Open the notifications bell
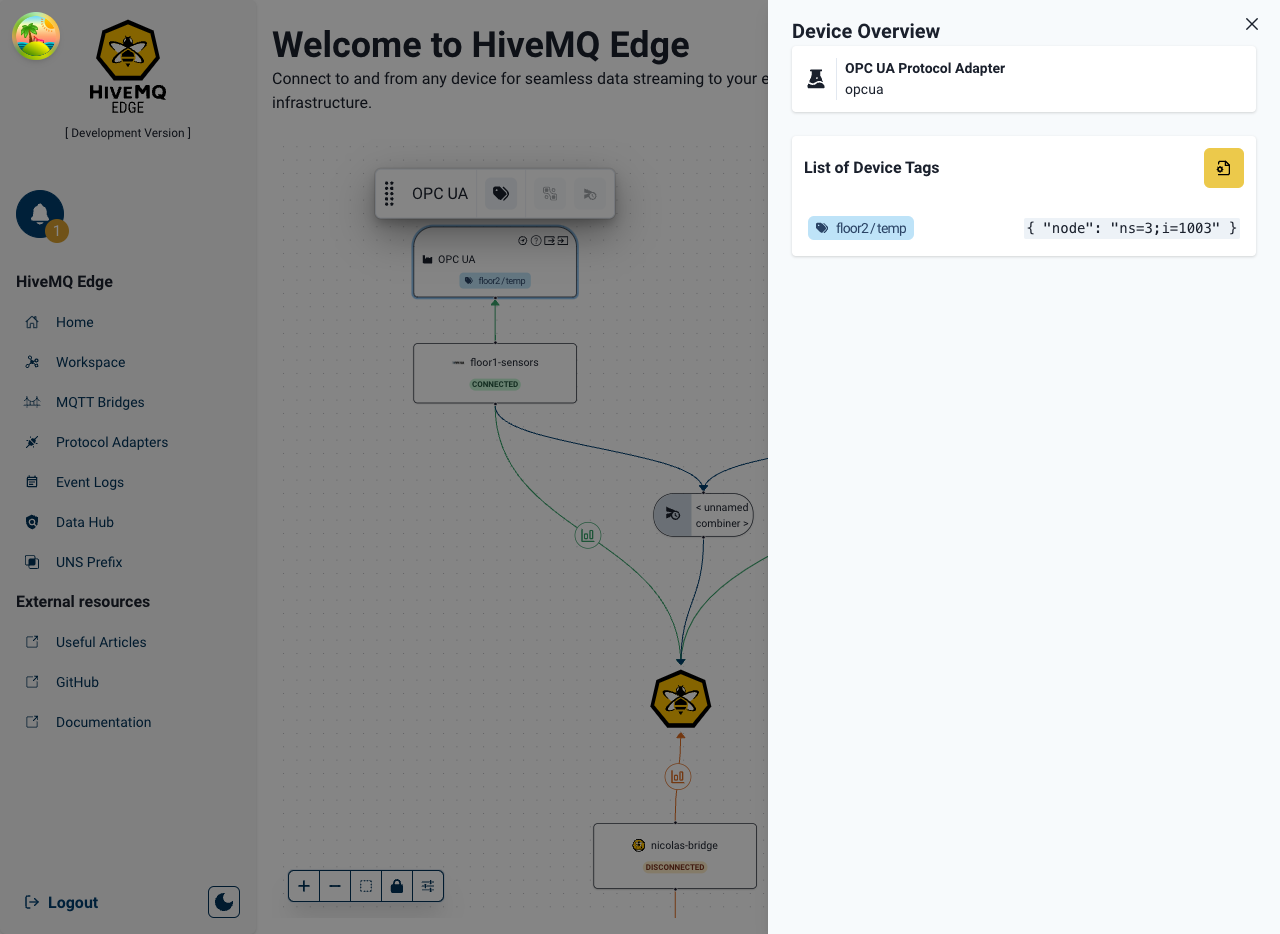The width and height of the screenshot is (1280, 934). pos(40,214)
